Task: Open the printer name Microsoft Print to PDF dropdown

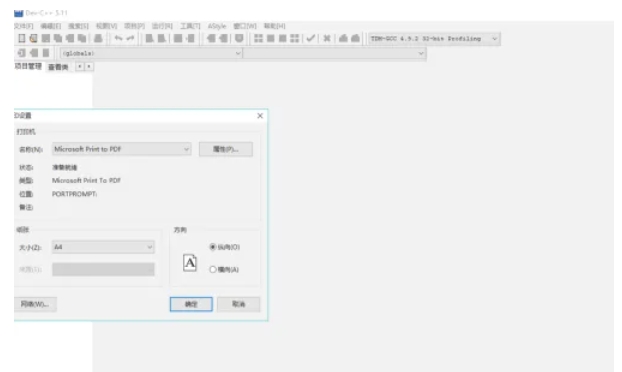Action: (121, 149)
